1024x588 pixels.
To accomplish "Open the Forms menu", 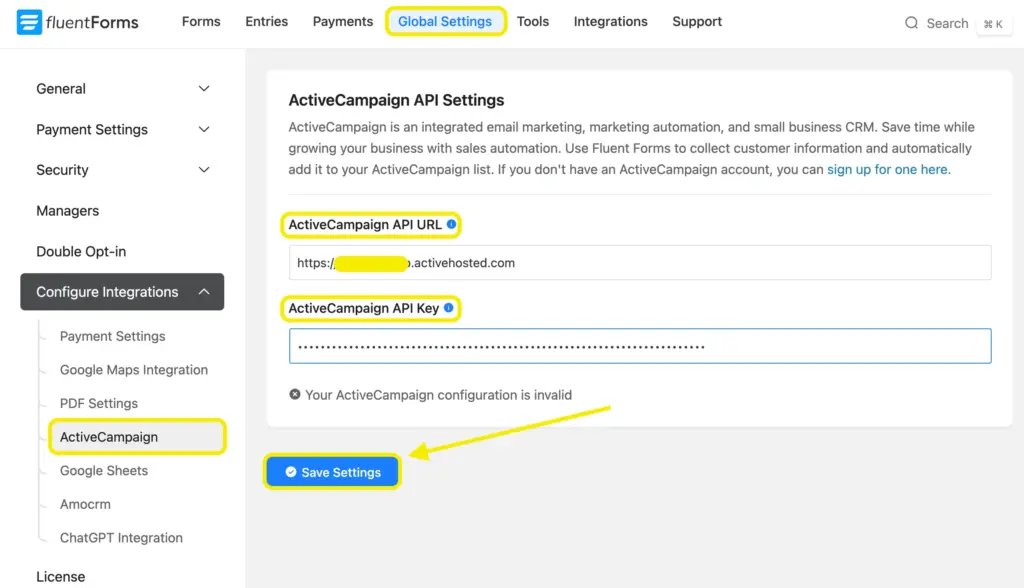I will click(x=201, y=21).
